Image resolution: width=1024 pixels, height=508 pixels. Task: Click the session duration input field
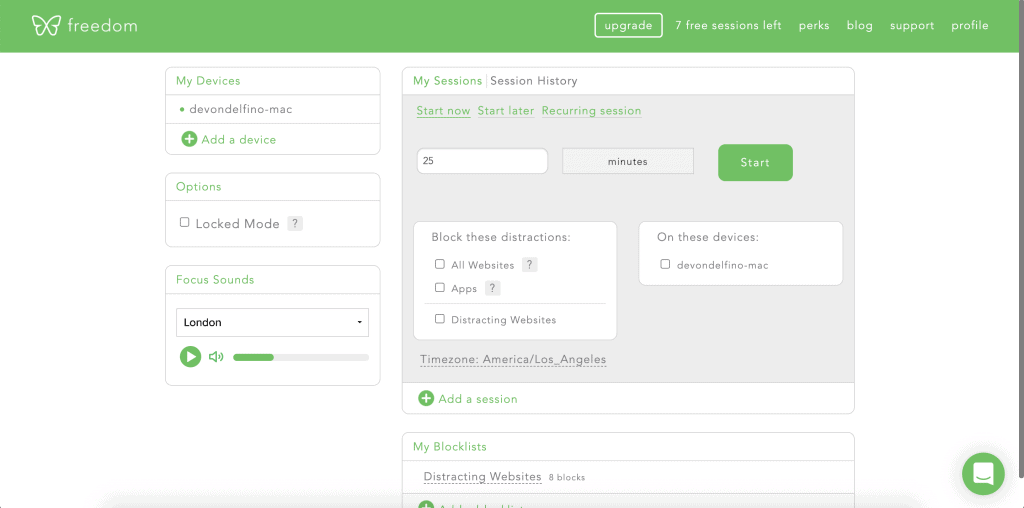coord(482,161)
